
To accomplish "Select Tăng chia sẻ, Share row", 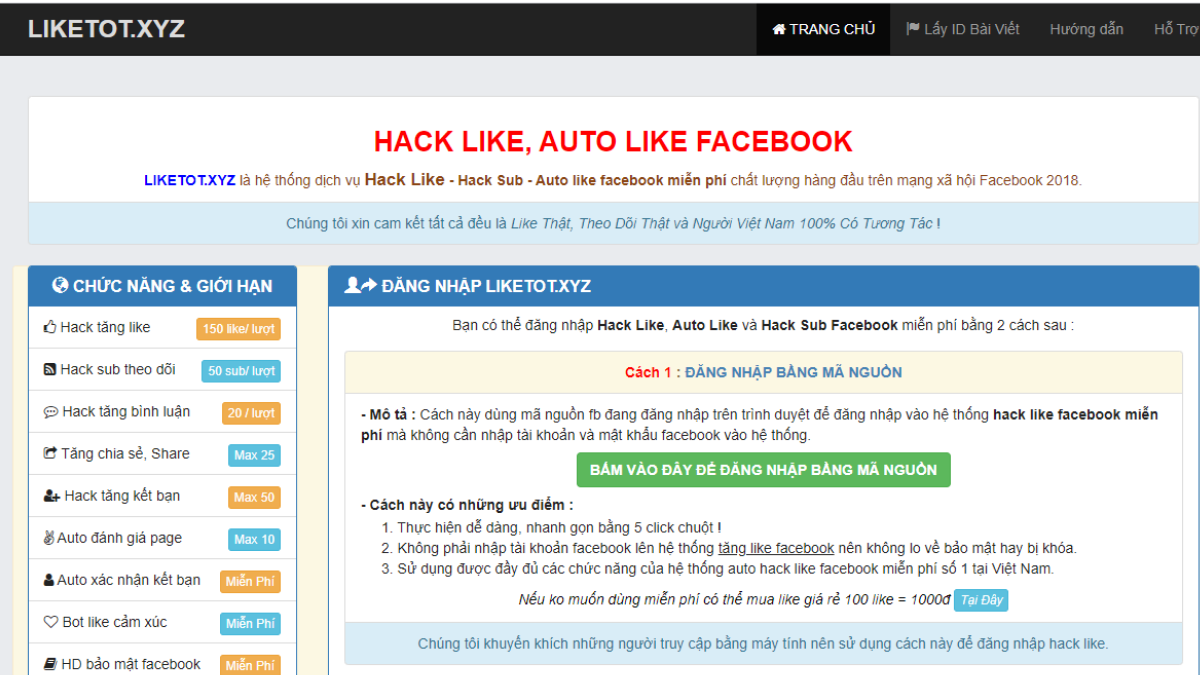I will tap(163, 454).
